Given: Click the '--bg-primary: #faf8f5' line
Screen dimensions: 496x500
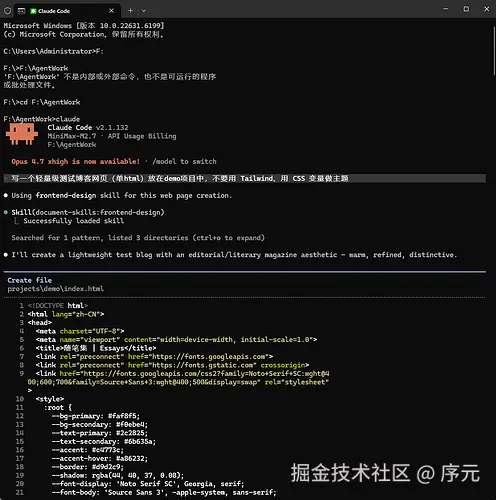Looking at the screenshot, I should [x=96, y=416].
